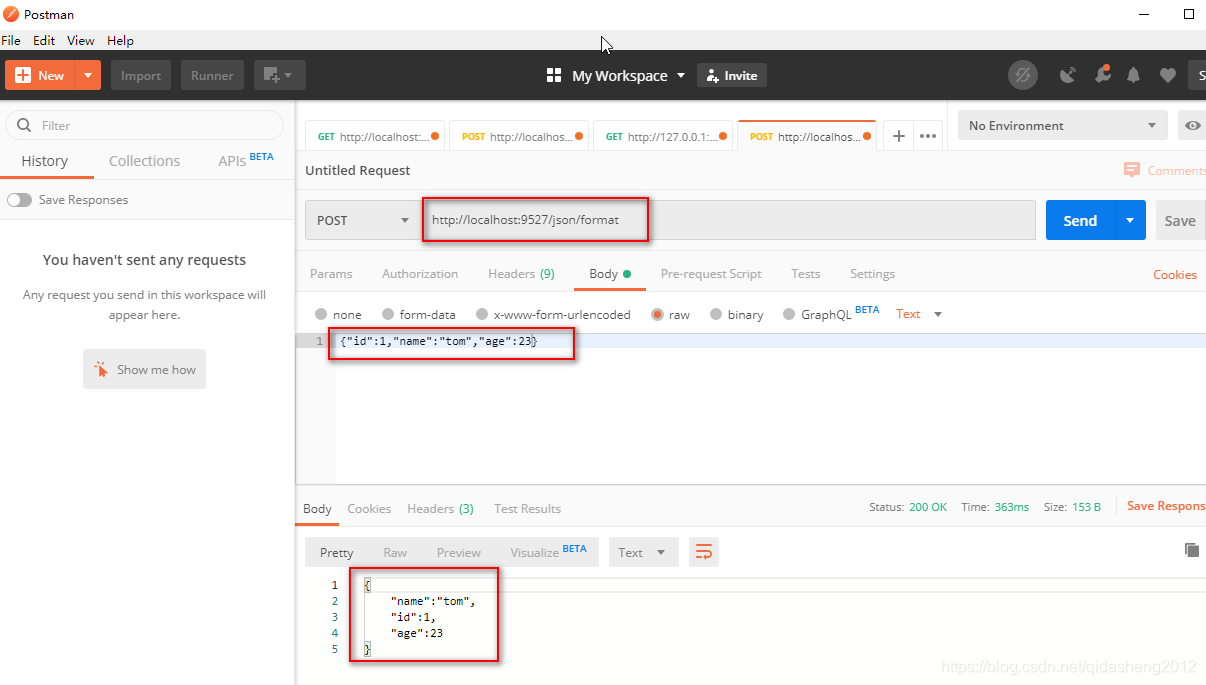Open the POST method dropdown
Image resolution: width=1206 pixels, height=685 pixels.
[x=363, y=220]
